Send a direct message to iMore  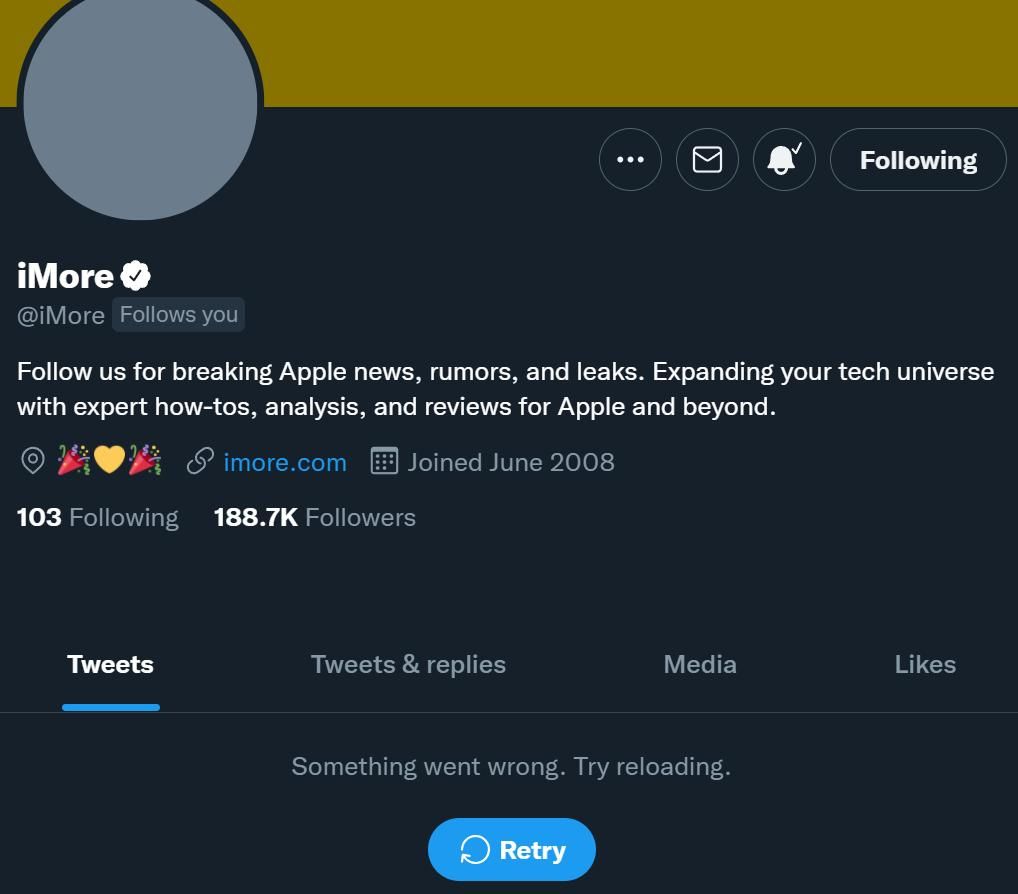click(707, 159)
